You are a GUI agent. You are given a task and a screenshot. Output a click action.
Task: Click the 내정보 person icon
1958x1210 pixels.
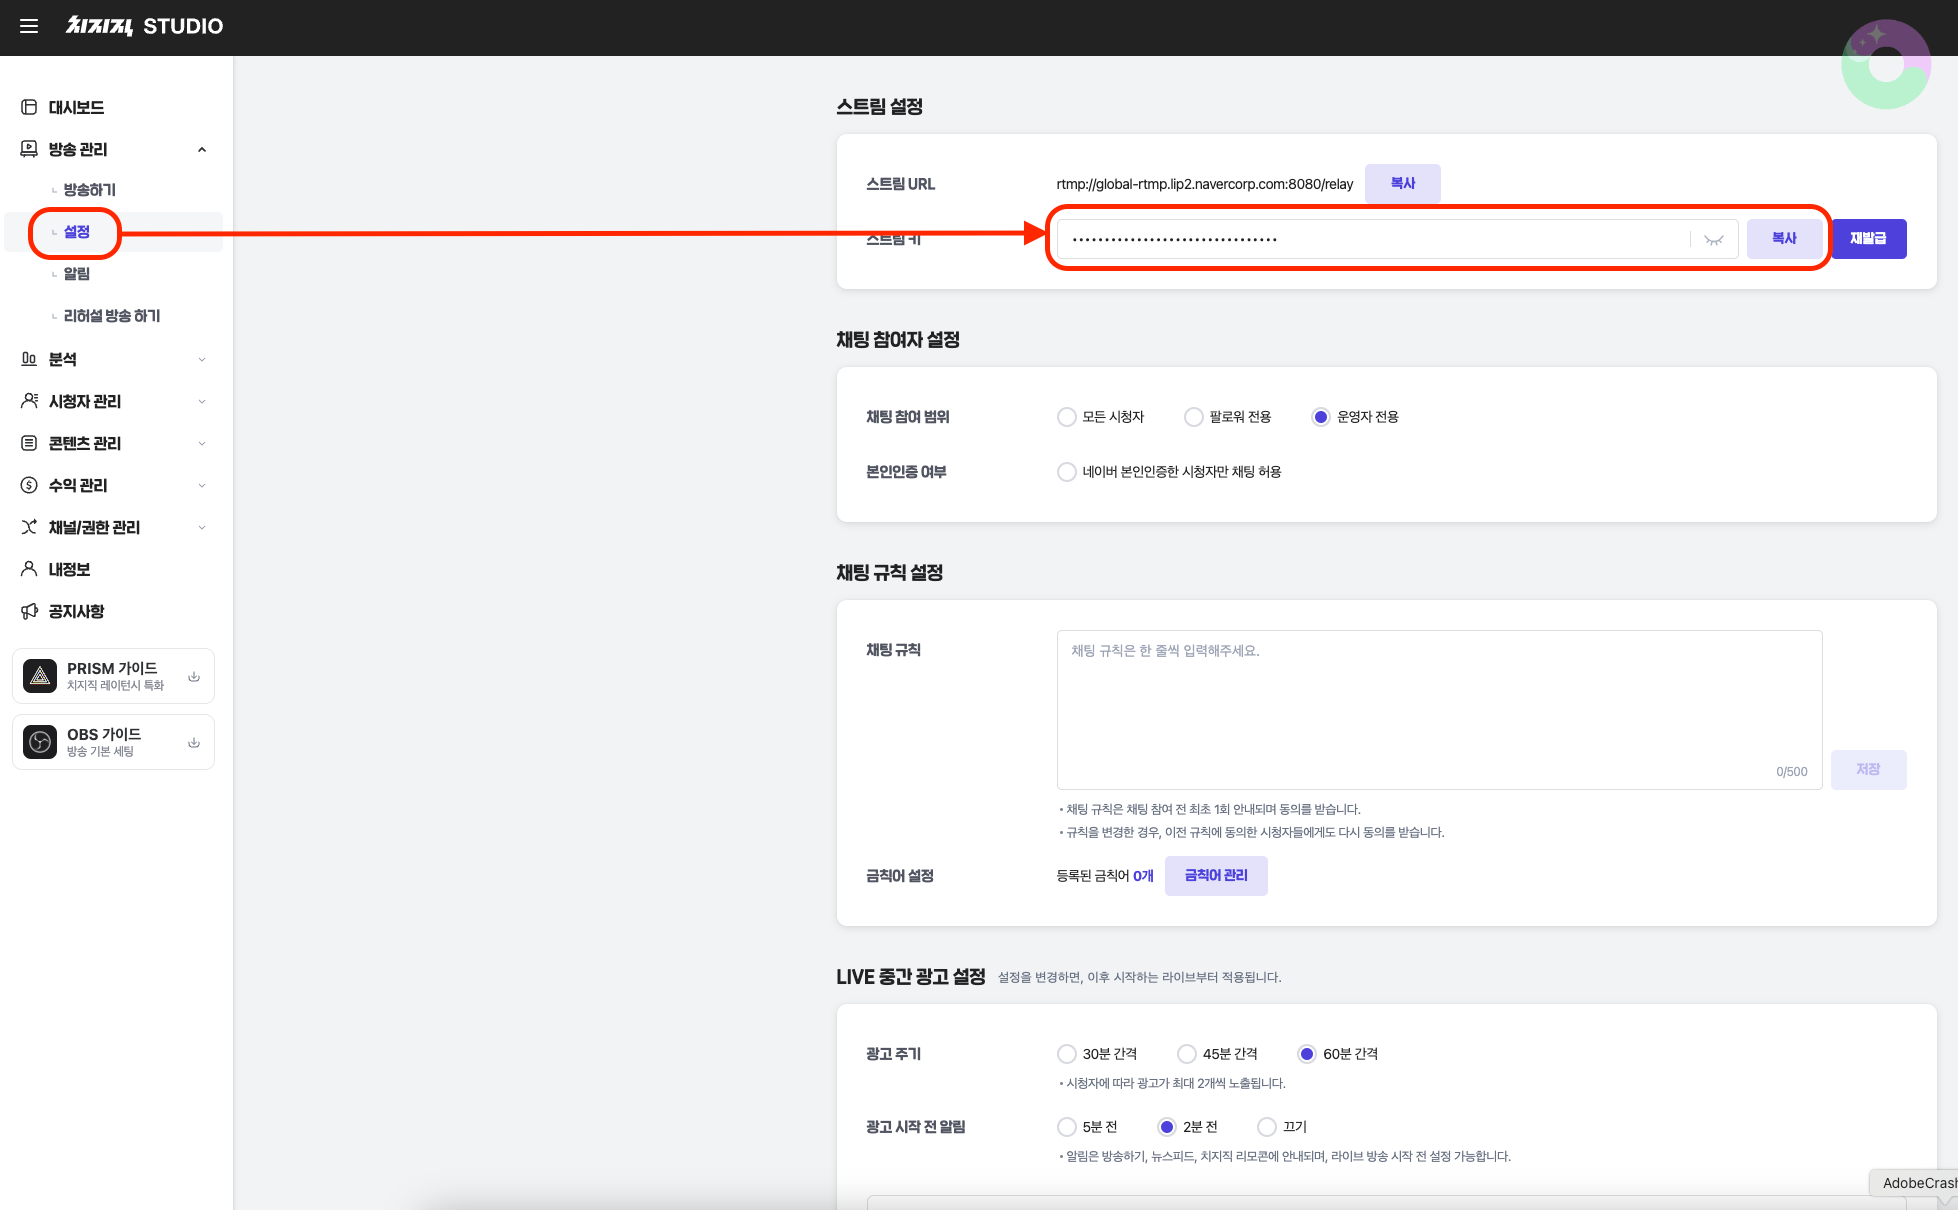[x=29, y=569]
